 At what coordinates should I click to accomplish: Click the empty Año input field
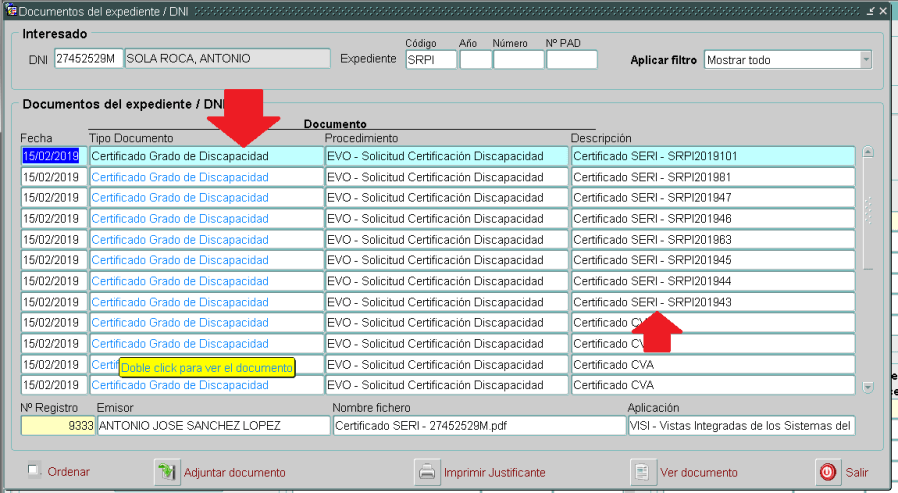(475, 60)
